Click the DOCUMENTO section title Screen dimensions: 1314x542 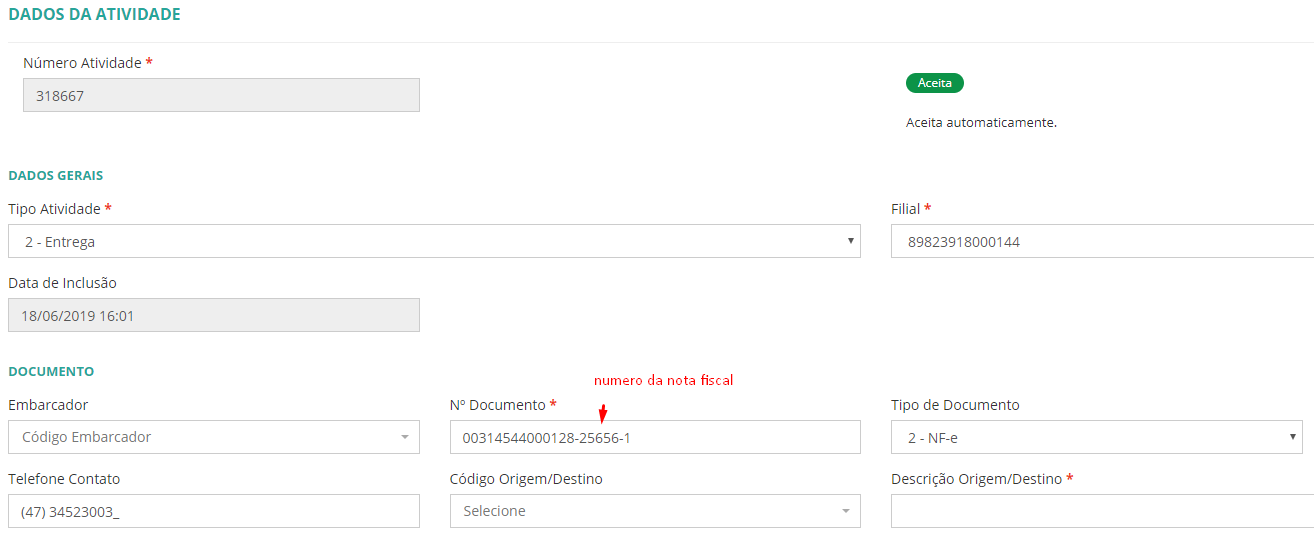click(x=51, y=371)
